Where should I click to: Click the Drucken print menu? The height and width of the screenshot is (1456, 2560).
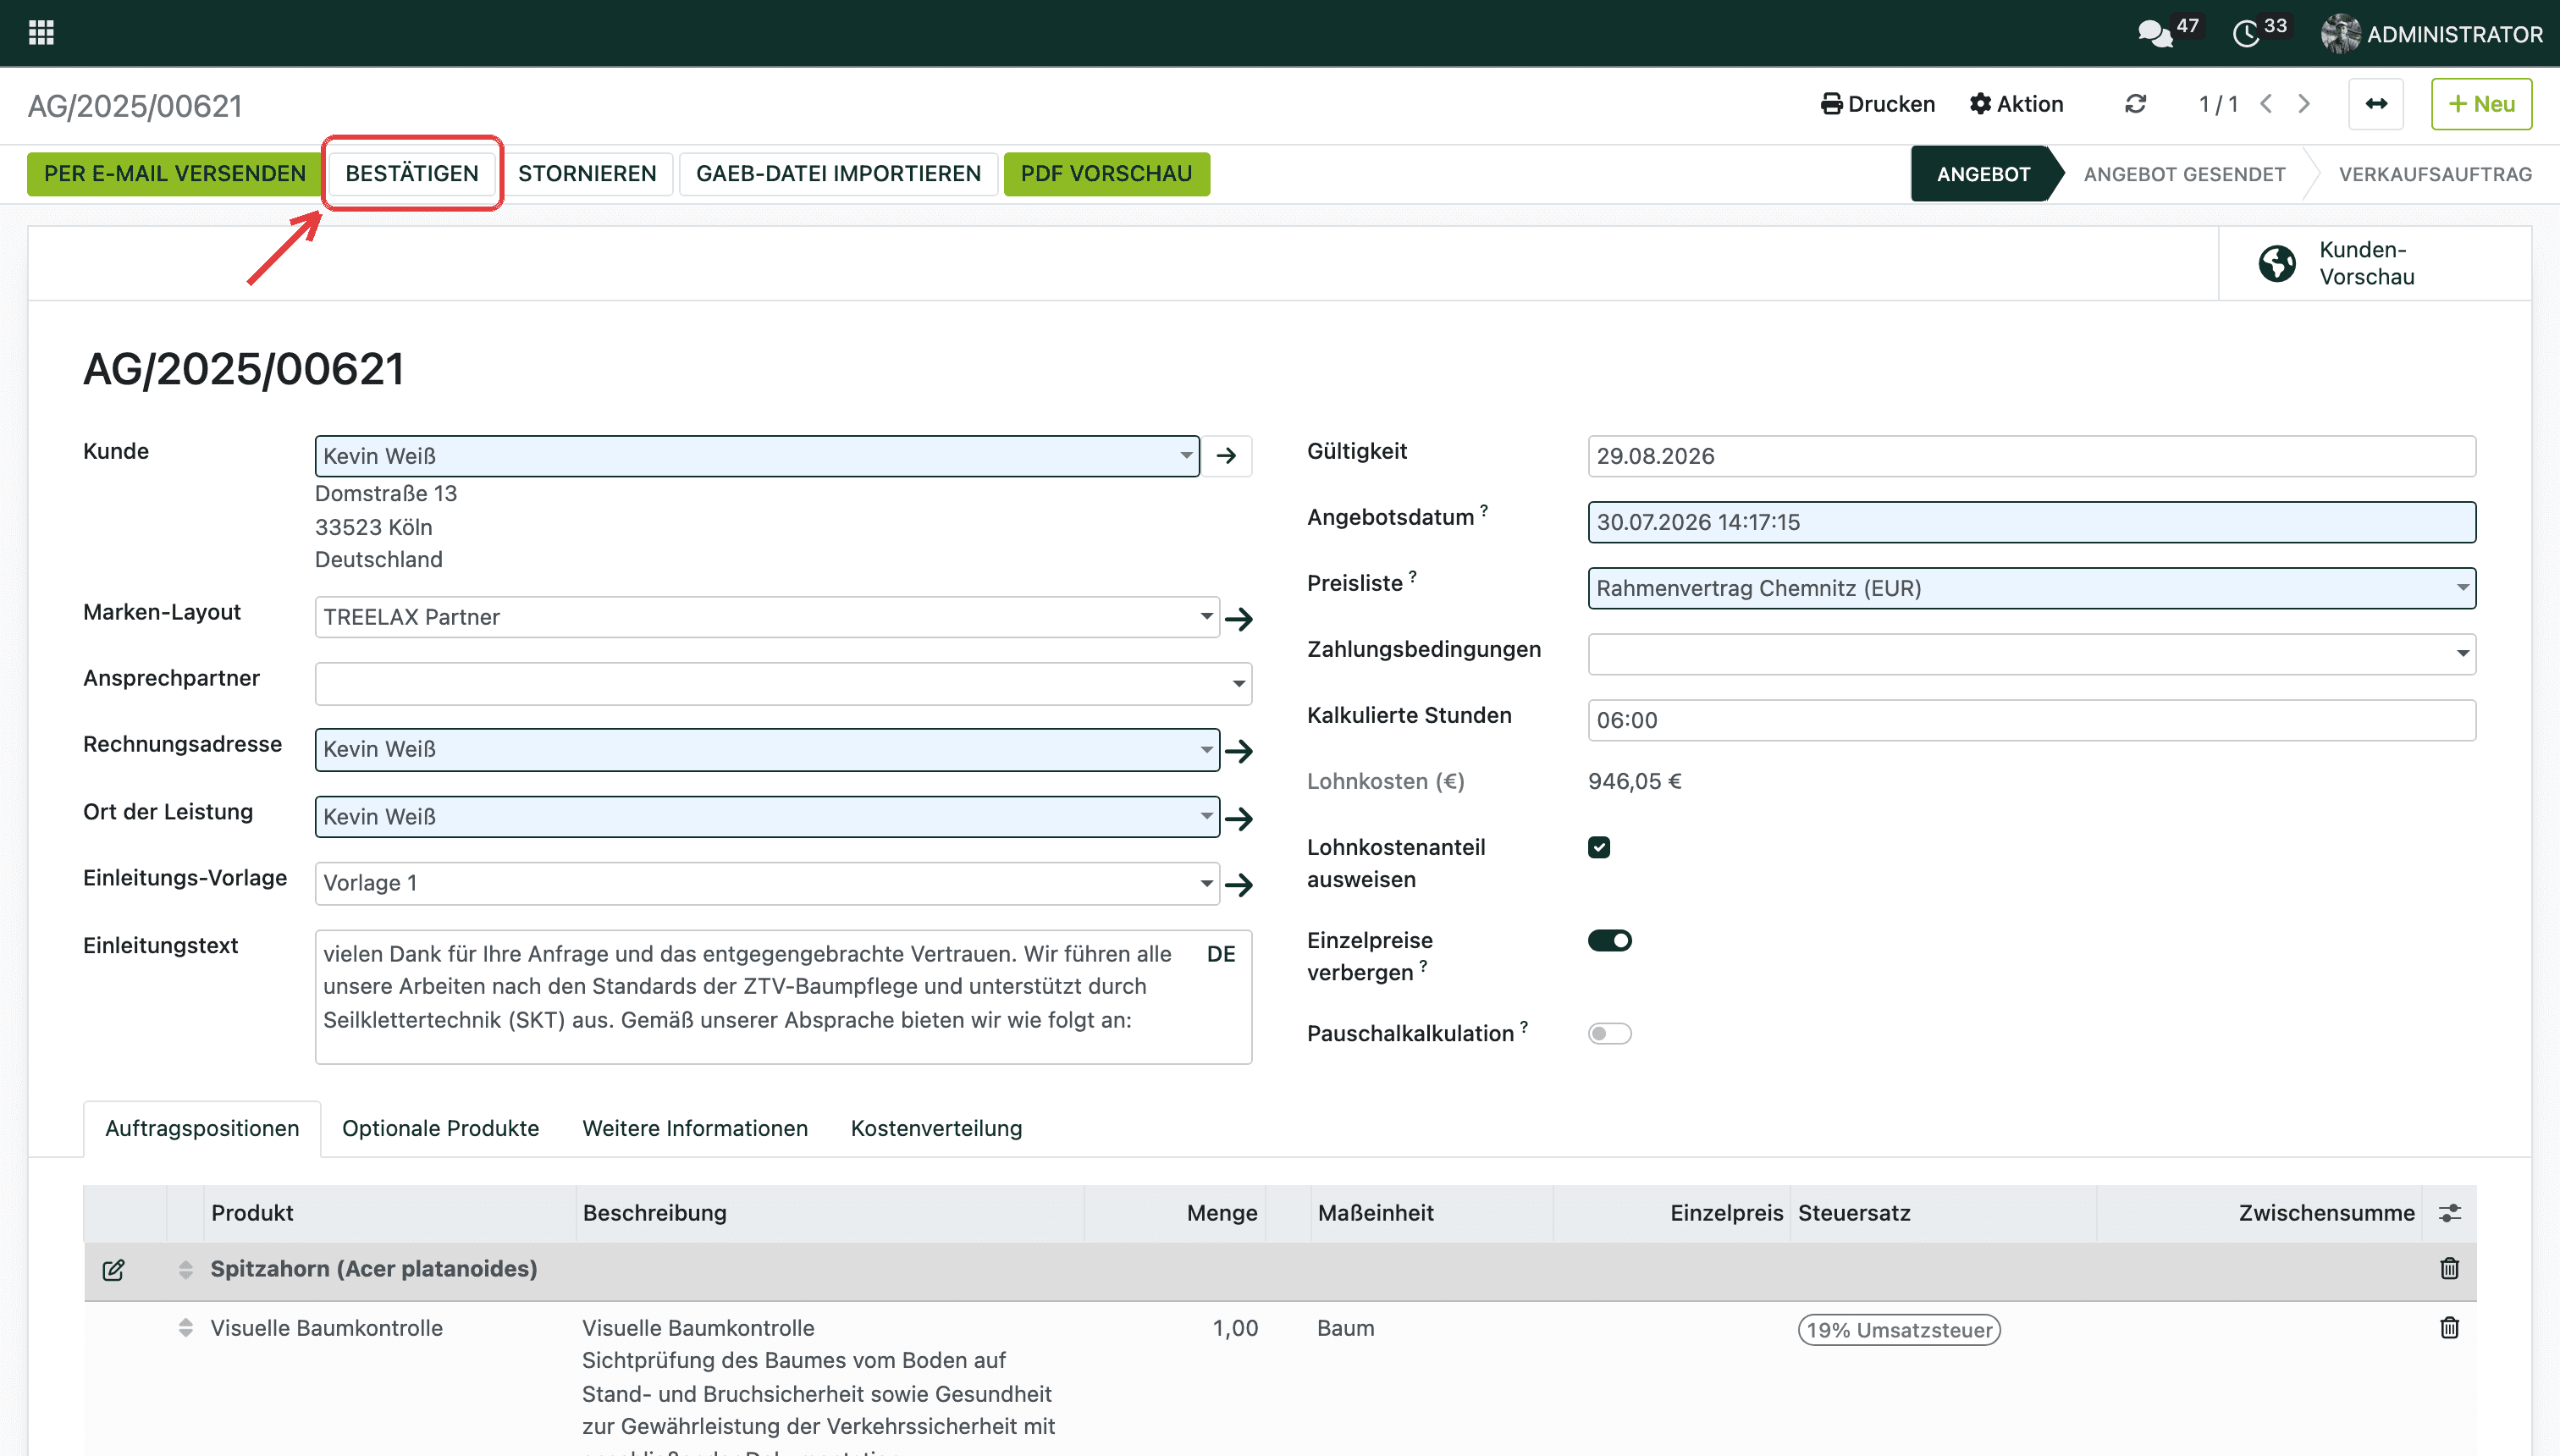tap(1877, 104)
